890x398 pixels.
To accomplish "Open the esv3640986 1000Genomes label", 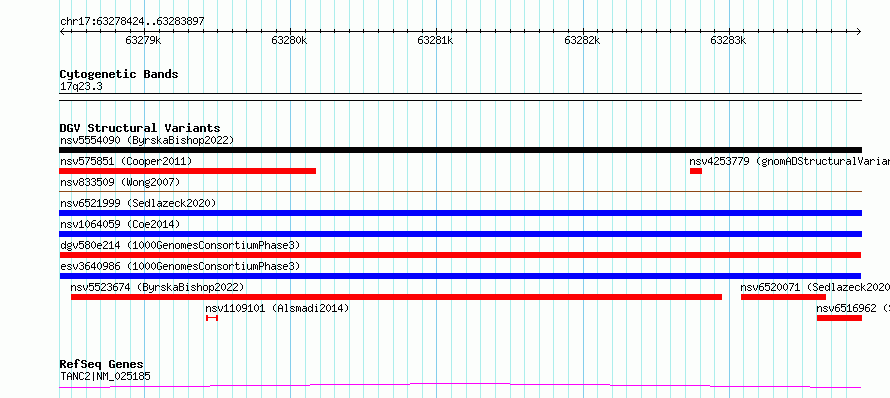I will click(x=180, y=266).
